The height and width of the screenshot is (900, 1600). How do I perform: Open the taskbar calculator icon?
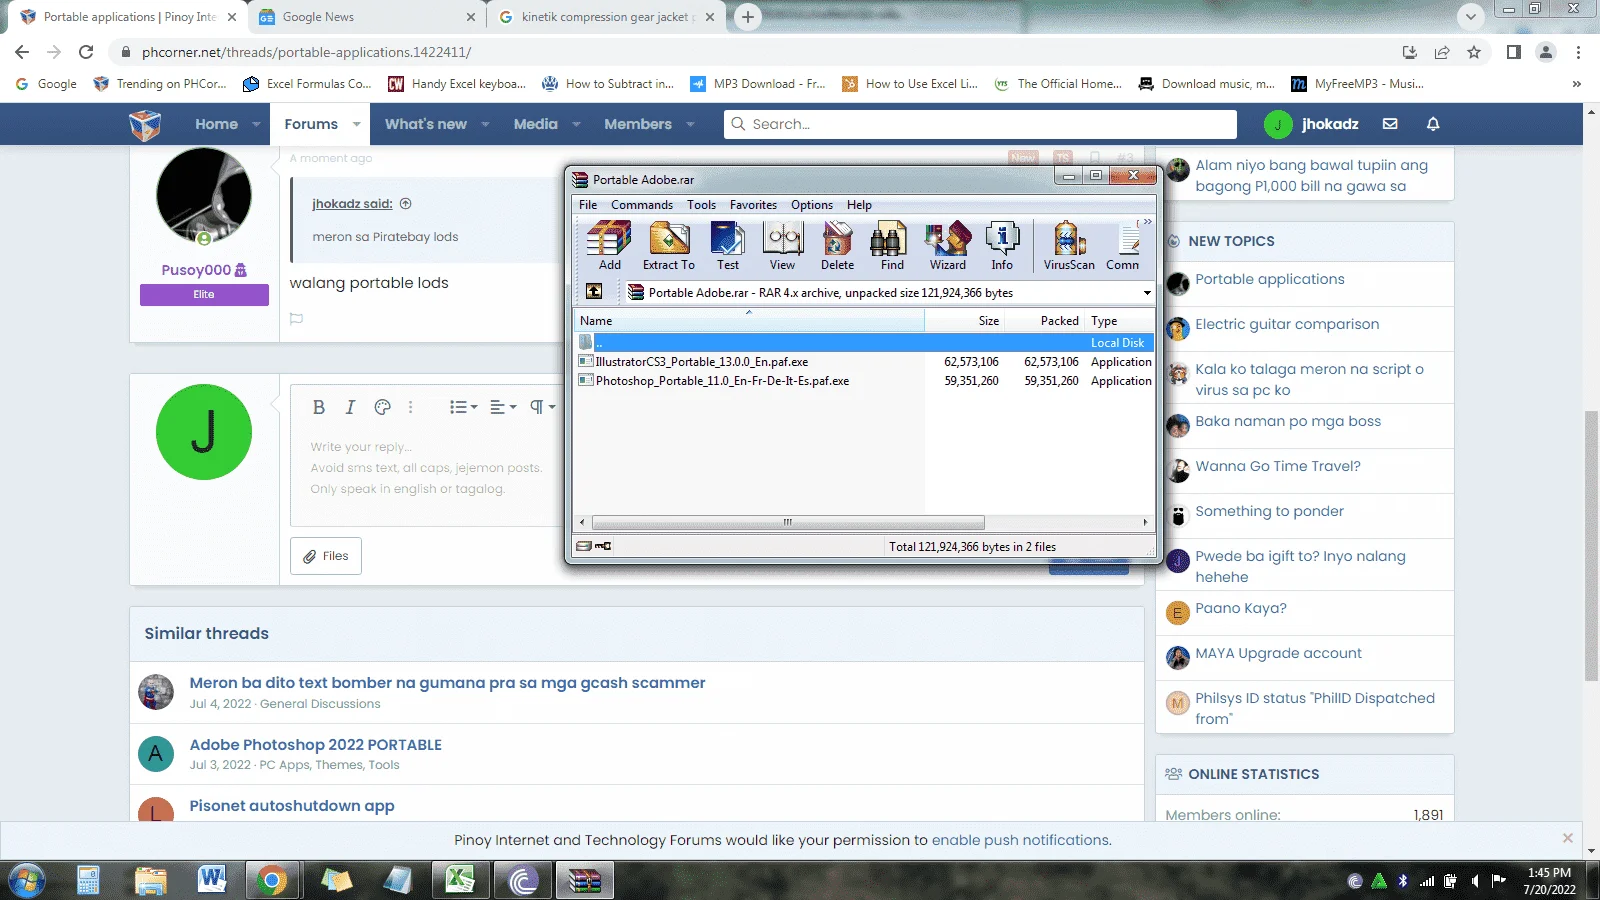click(88, 880)
